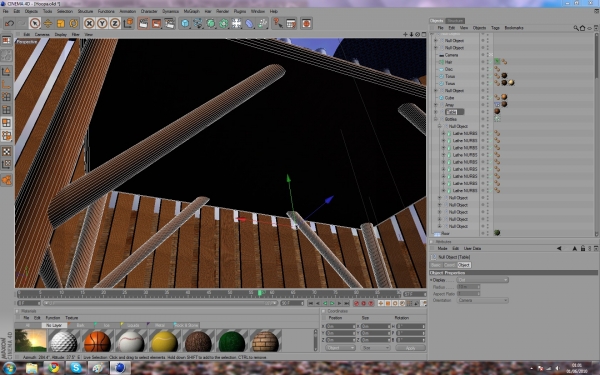
Task: Select the Hair object in tree
Action: click(448, 62)
